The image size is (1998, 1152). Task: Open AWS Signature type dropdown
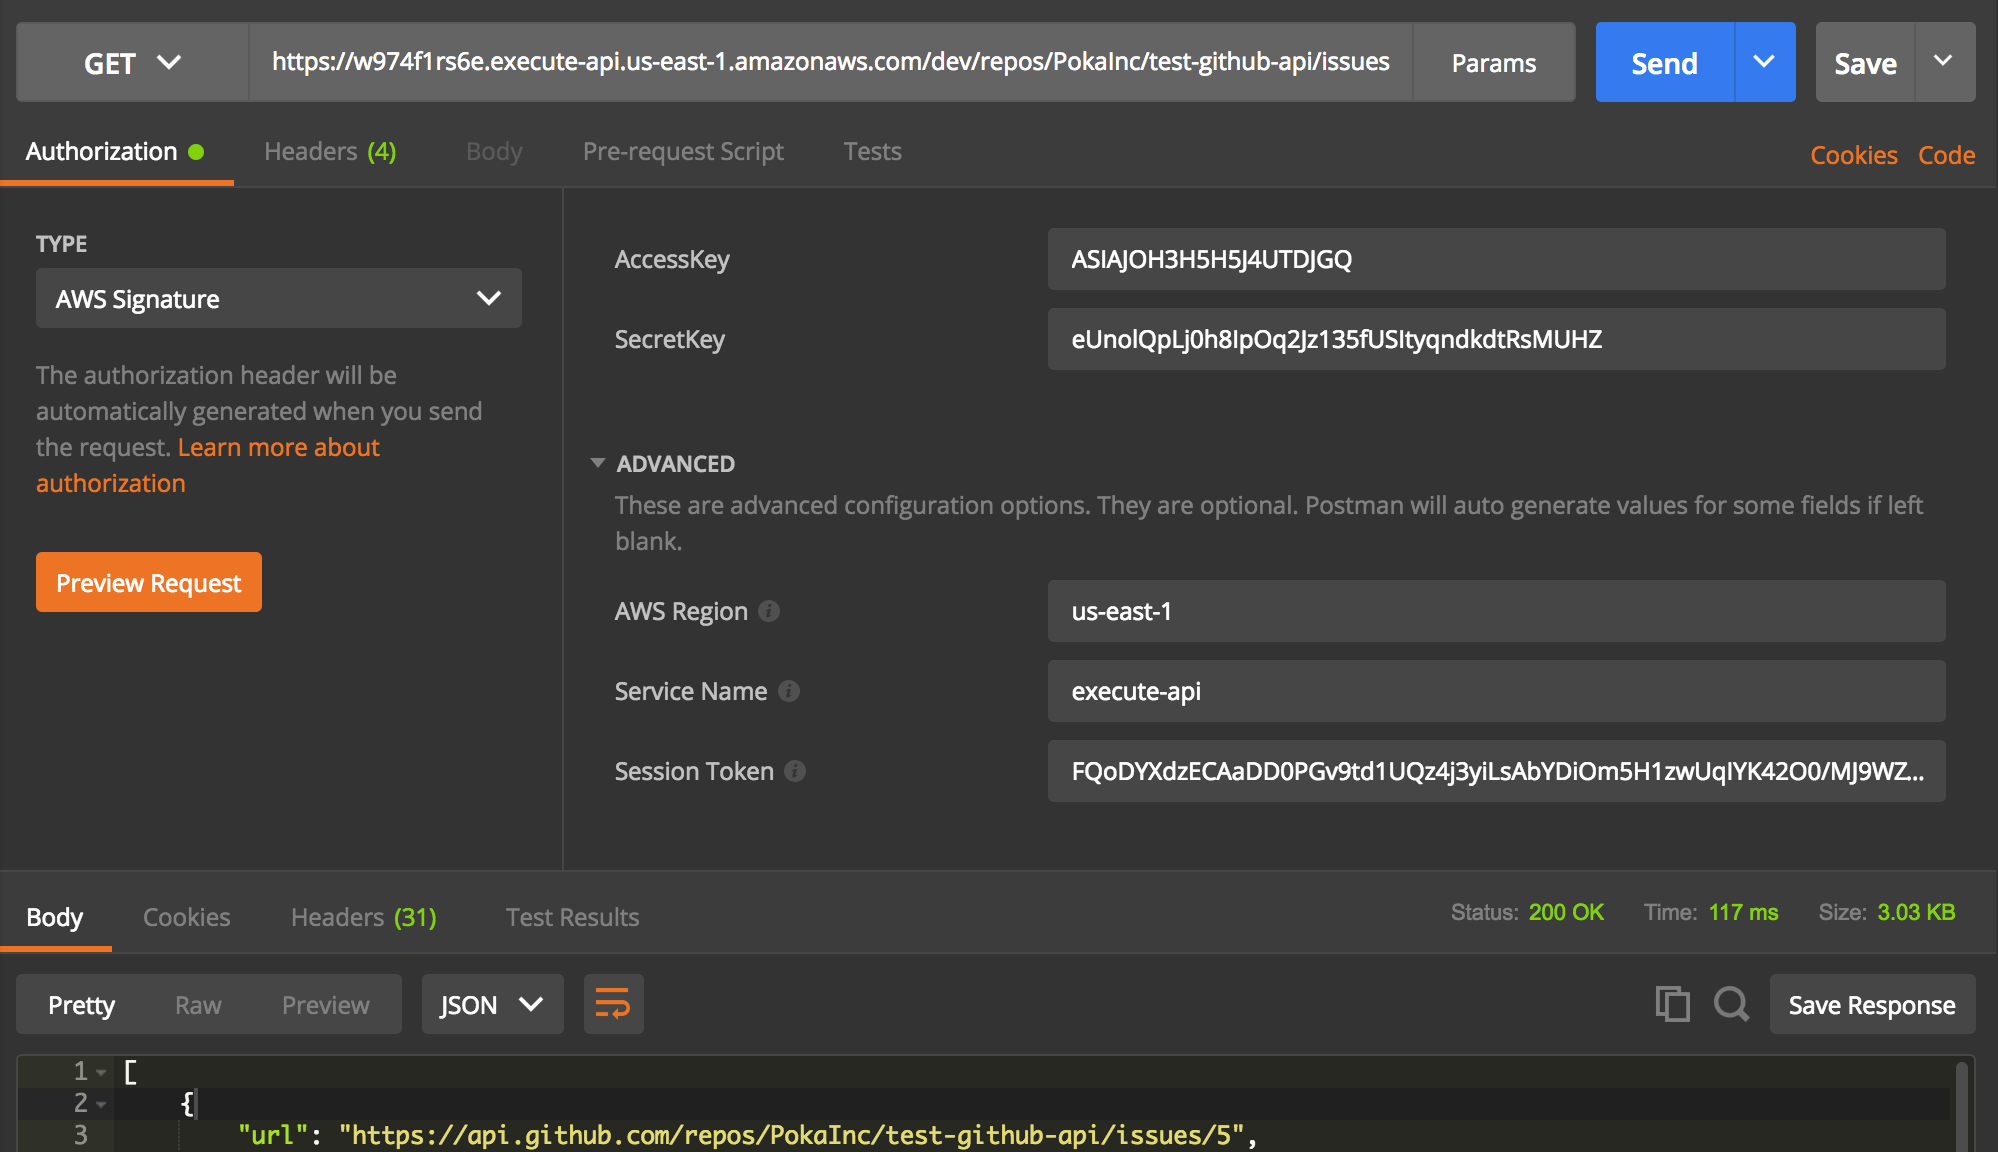[278, 298]
